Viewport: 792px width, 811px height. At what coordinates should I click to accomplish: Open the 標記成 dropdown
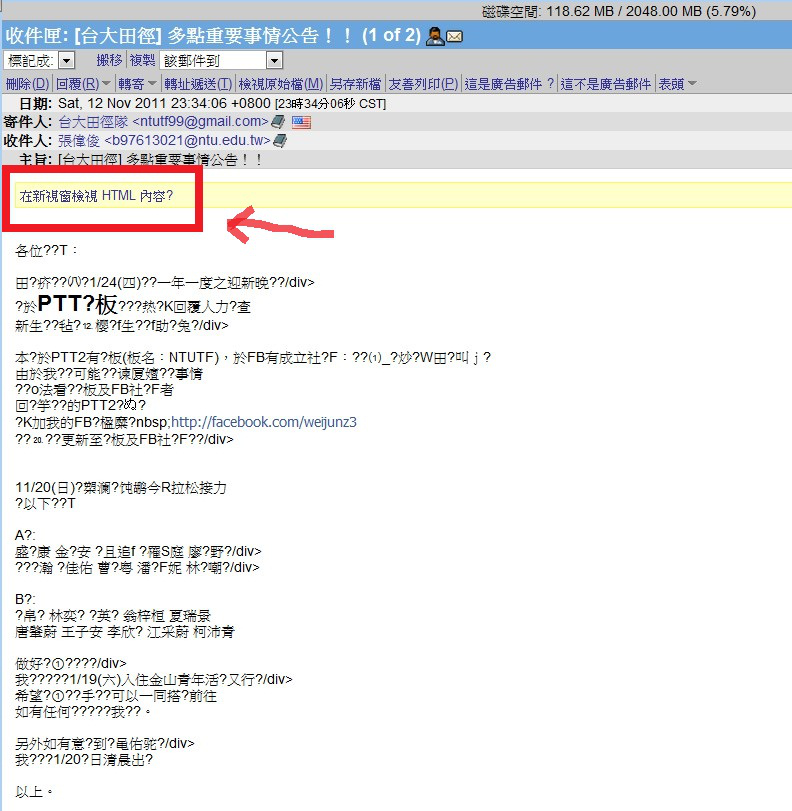(x=66, y=61)
